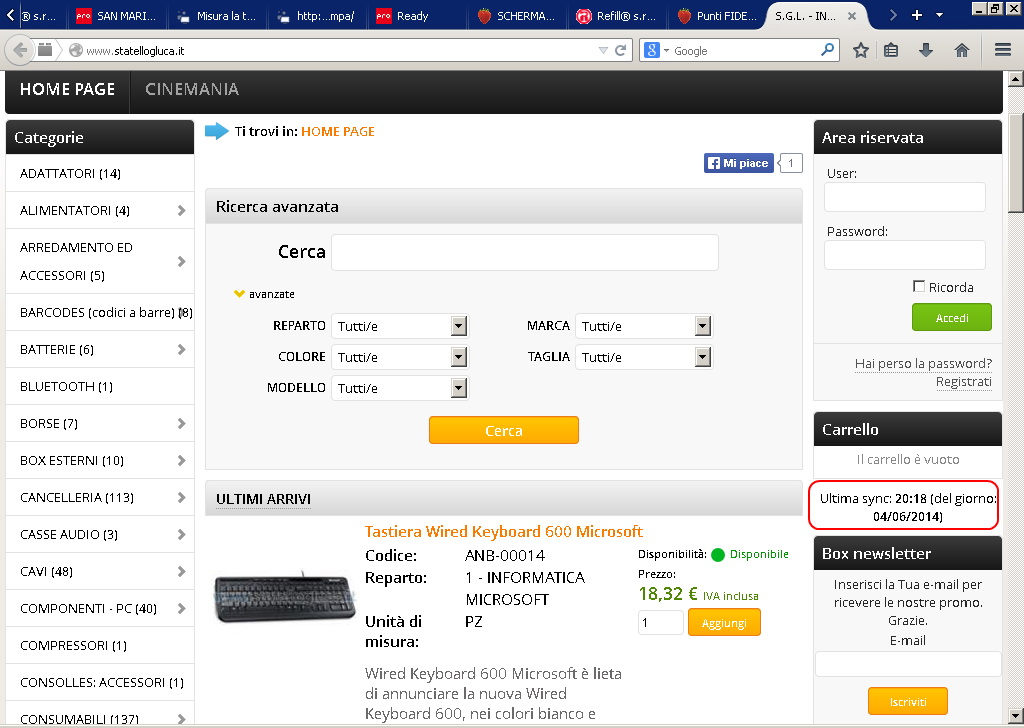Go to the browser home icon
The width and height of the screenshot is (1024, 728).
point(961,50)
